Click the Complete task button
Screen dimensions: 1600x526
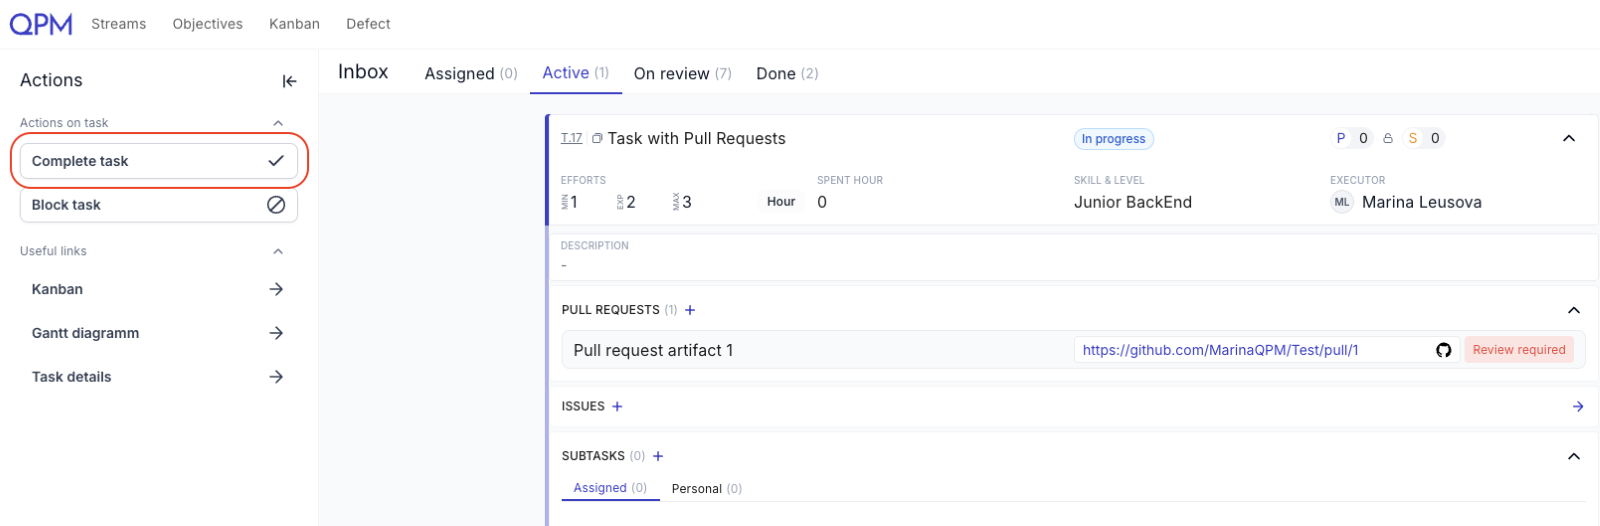(x=158, y=161)
